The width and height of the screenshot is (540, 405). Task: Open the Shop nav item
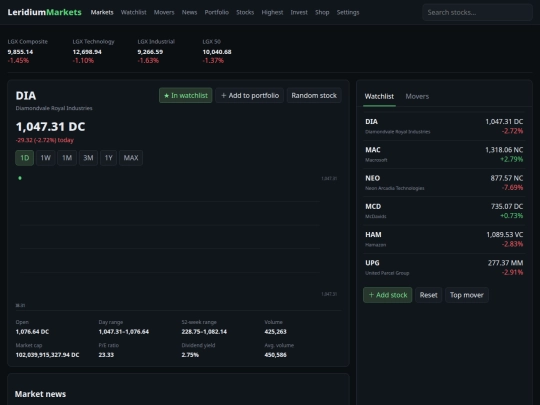[322, 12]
